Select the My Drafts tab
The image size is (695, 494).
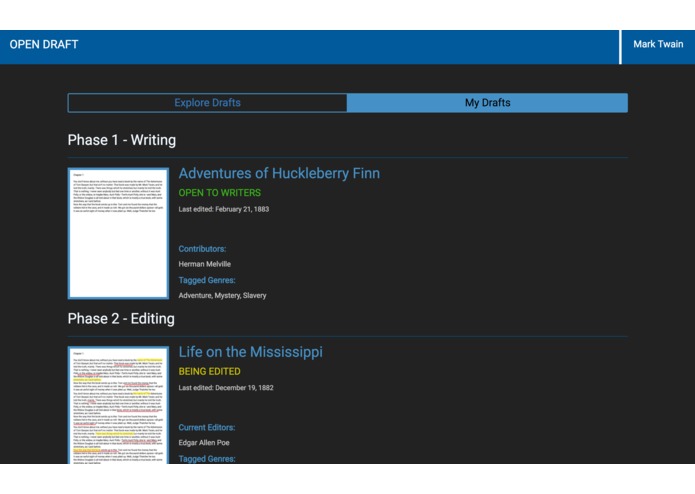point(488,103)
